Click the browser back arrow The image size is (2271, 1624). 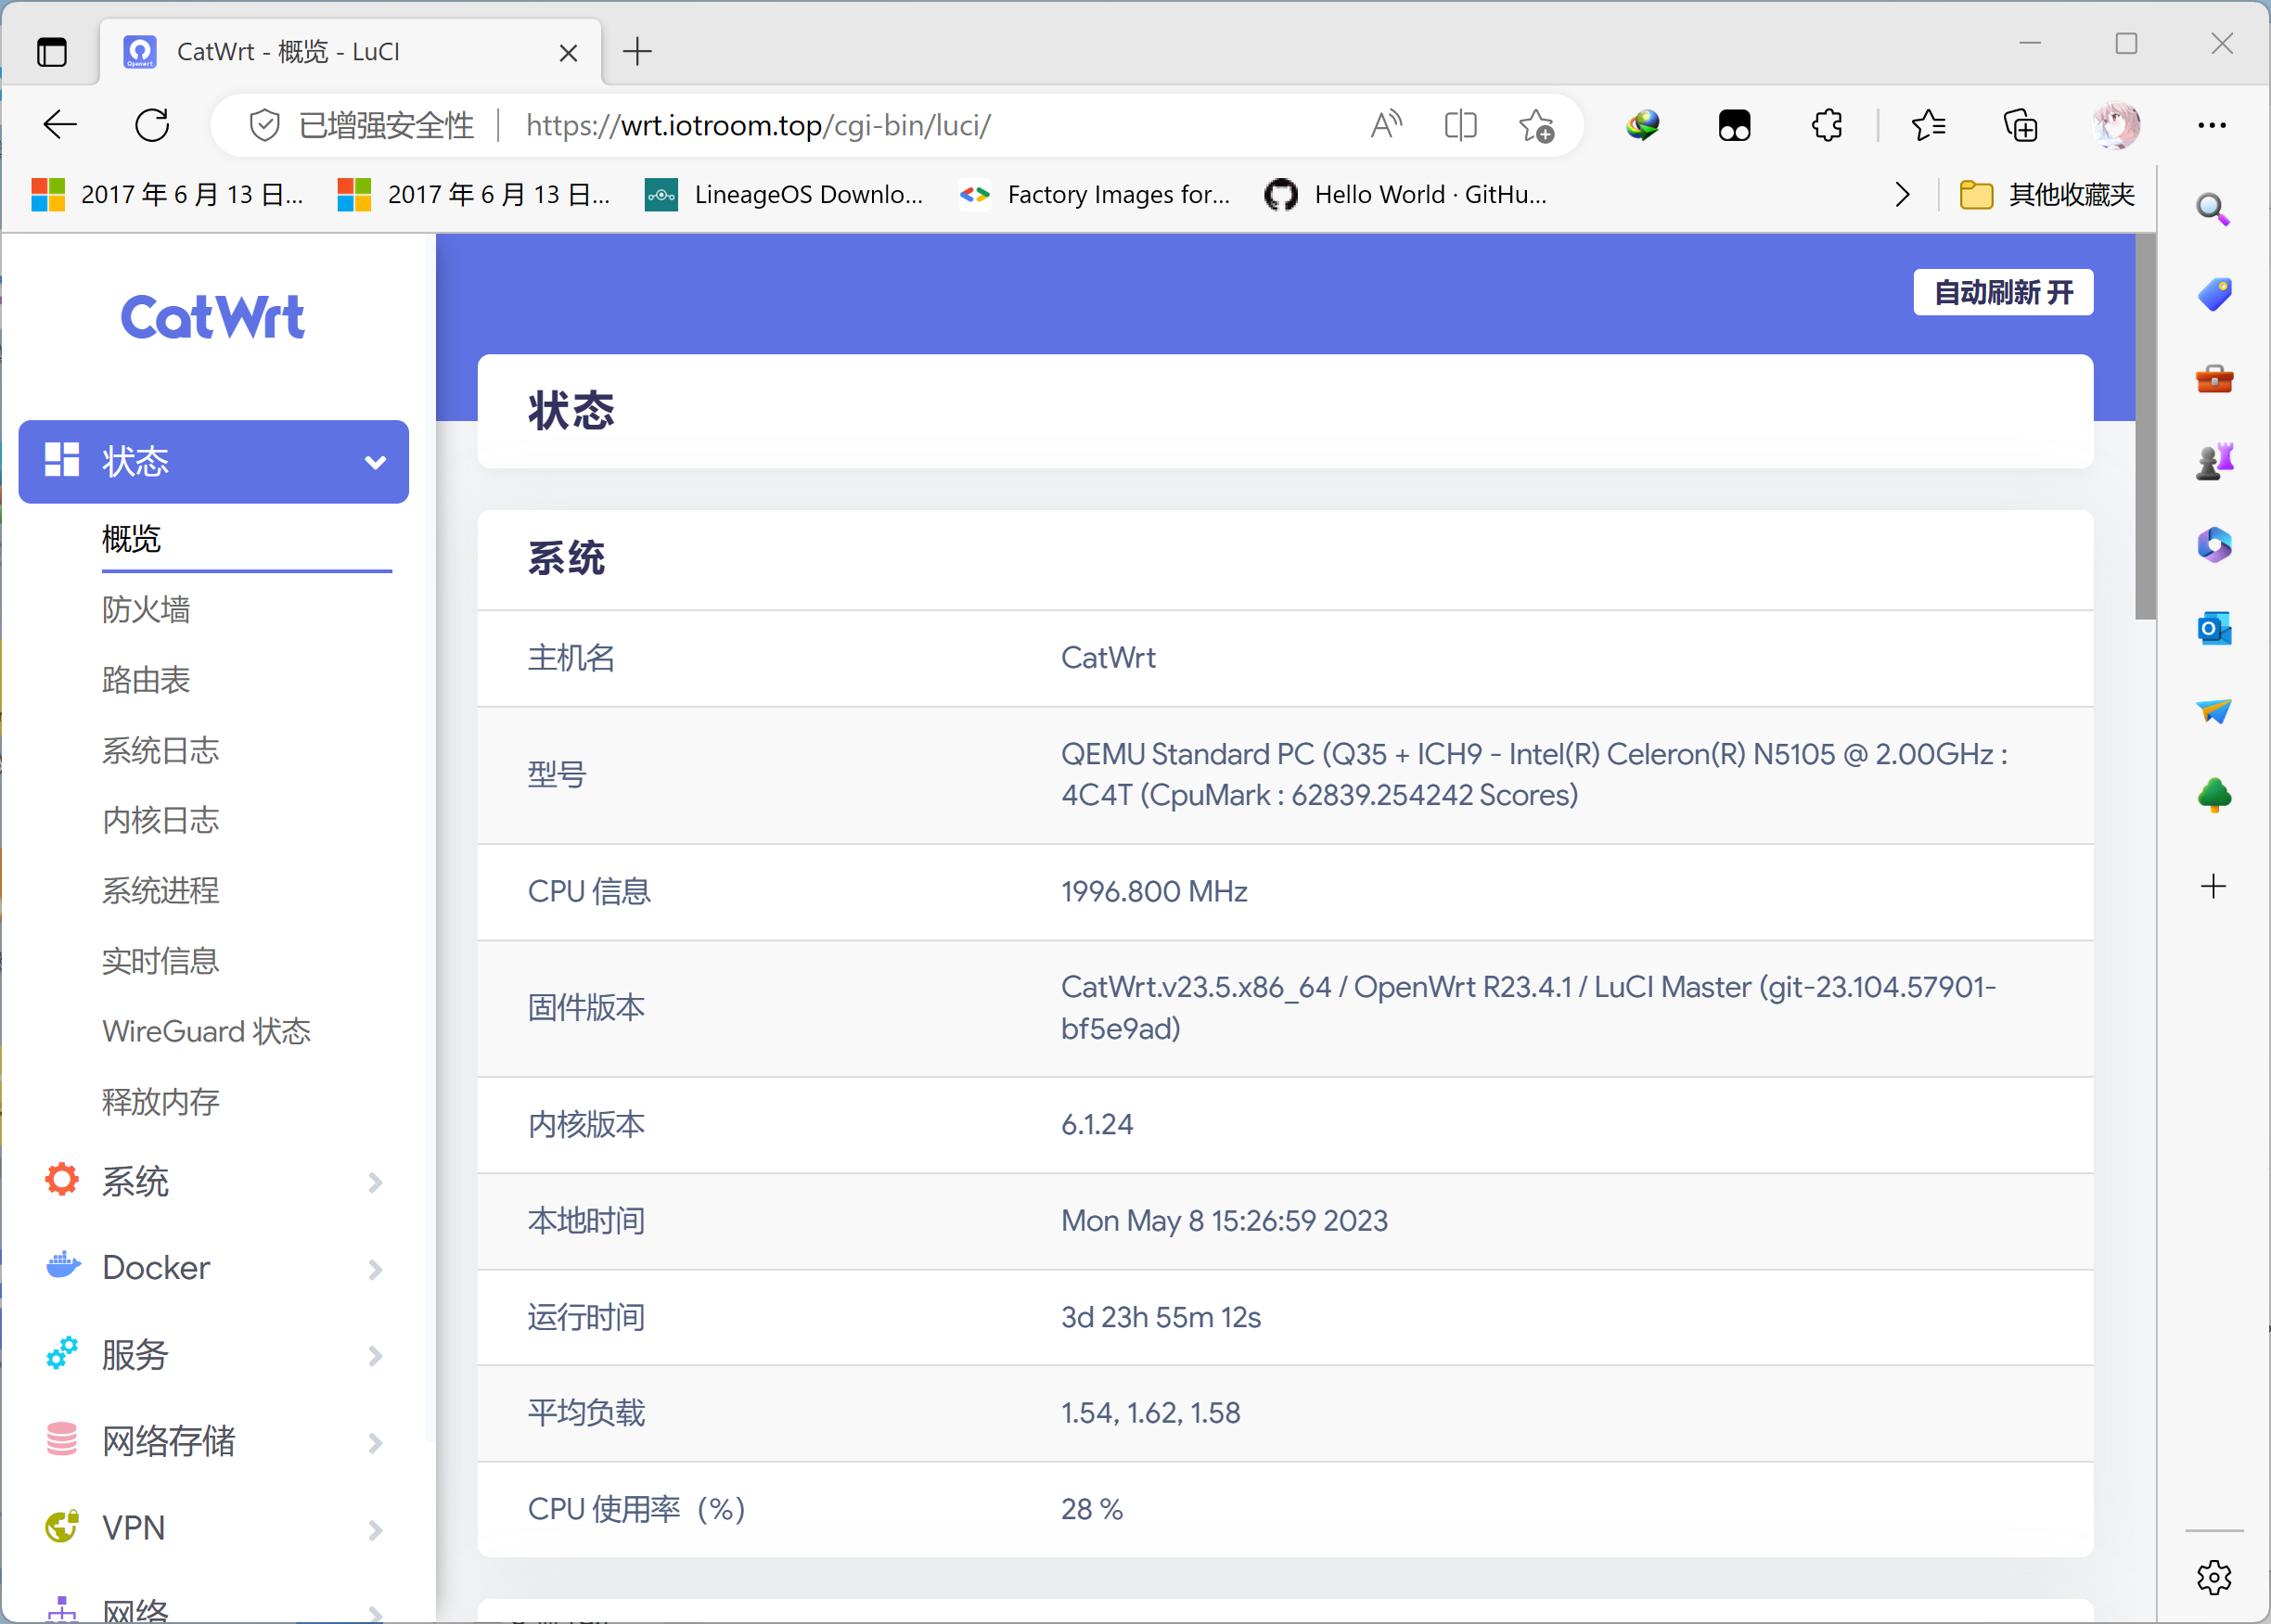[61, 125]
